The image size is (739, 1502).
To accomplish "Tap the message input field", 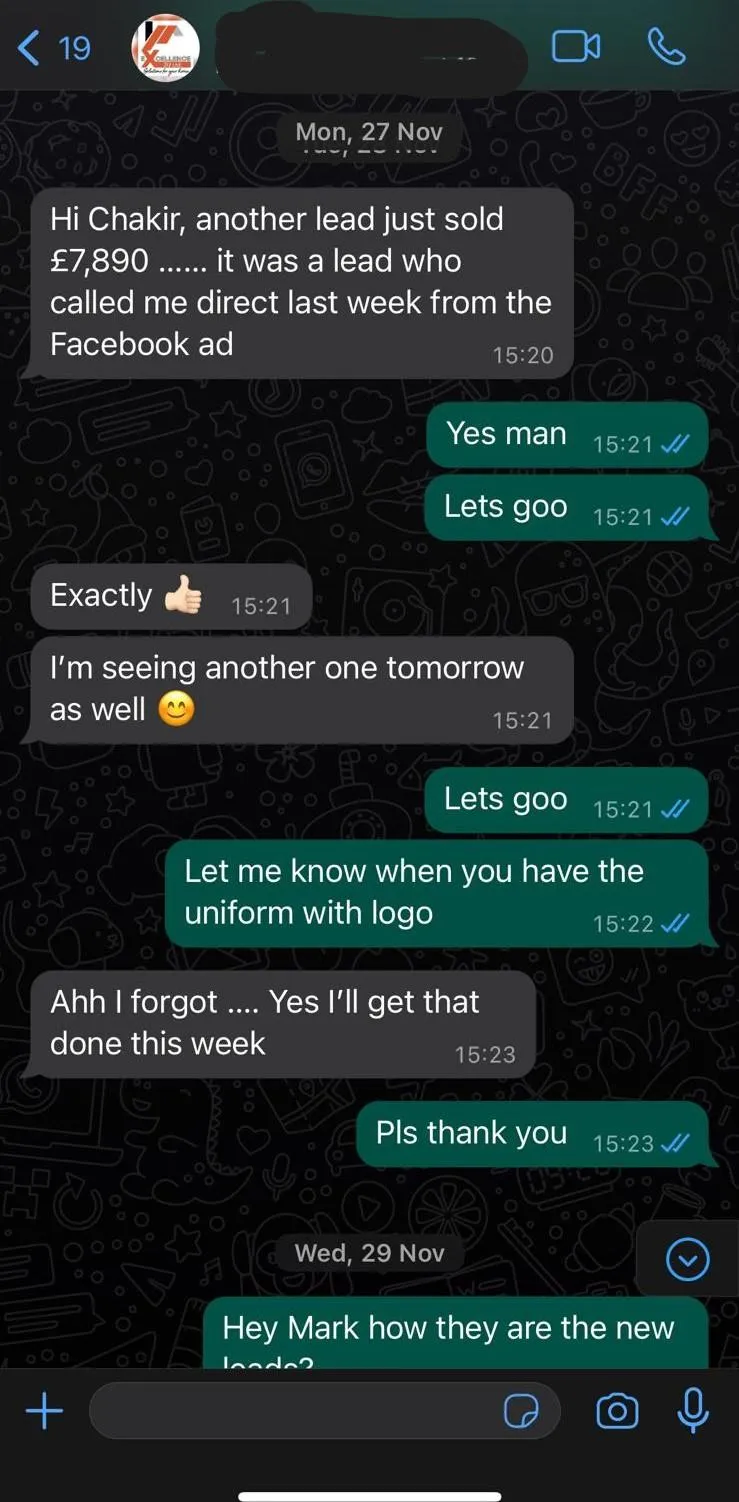I will [325, 1411].
